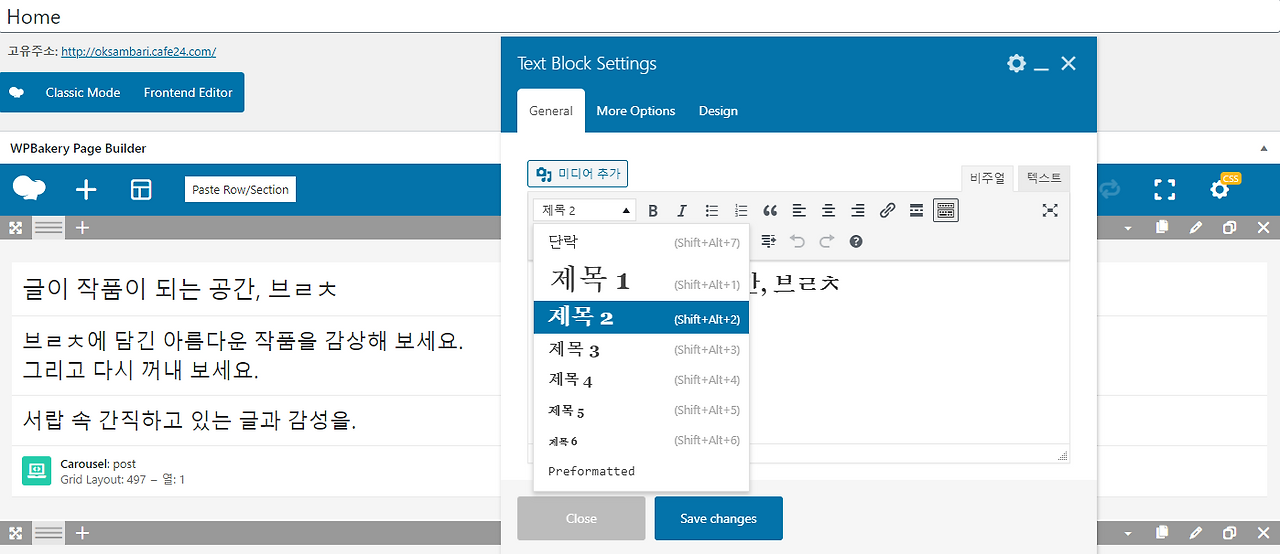Center align the text
The image size is (1280, 554).
click(828, 210)
